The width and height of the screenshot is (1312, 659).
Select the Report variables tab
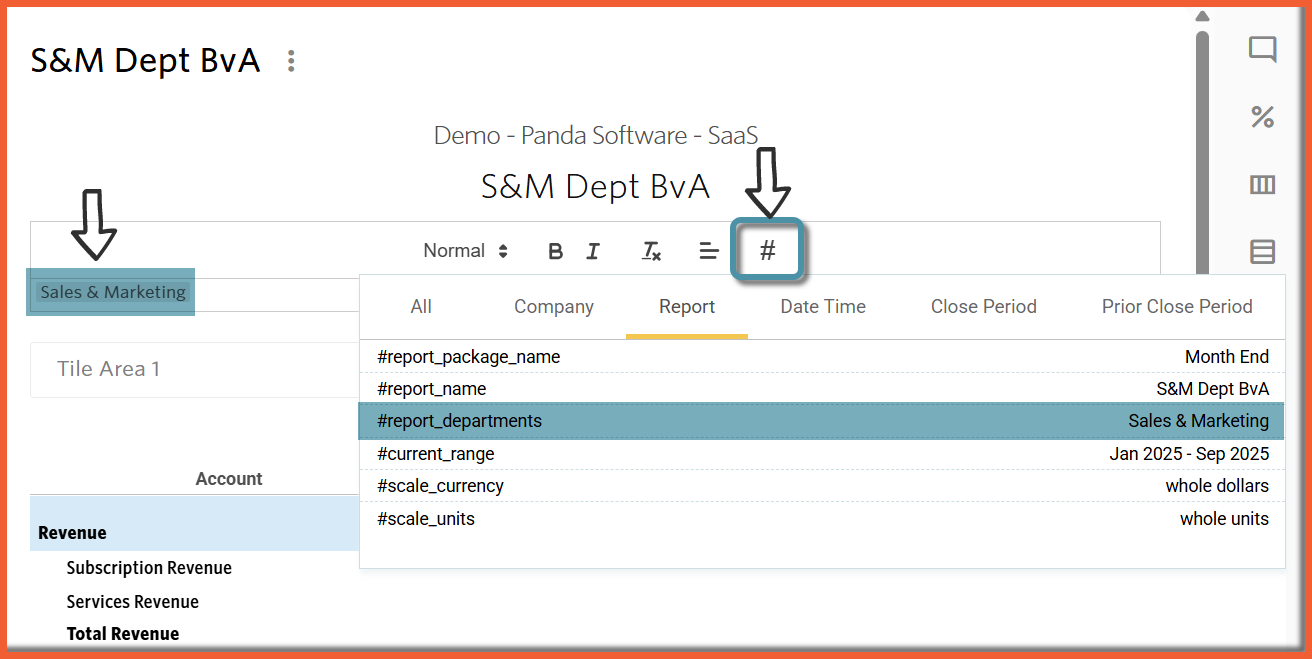point(687,307)
